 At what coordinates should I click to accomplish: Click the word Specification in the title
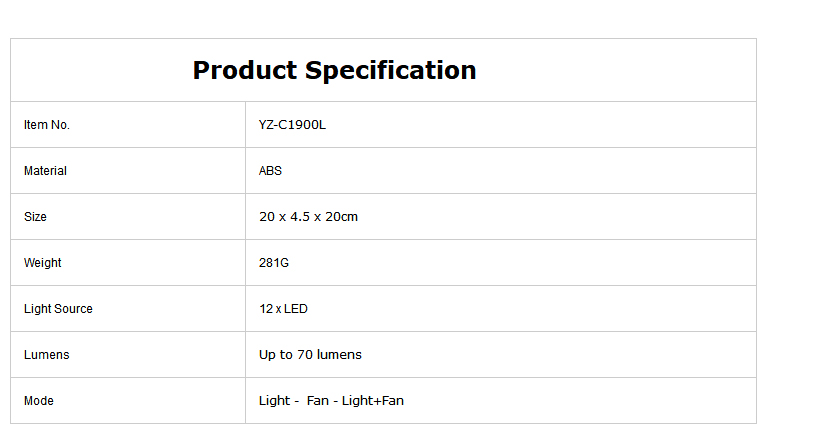pyautogui.click(x=391, y=70)
